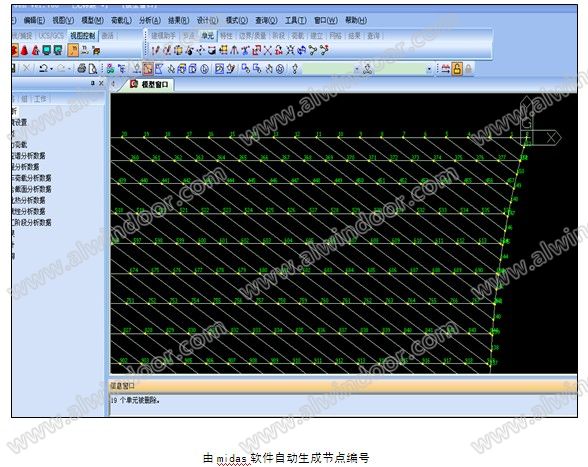Toggle the orange unlocked padlock button
The height and width of the screenshot is (467, 588).
coord(457,69)
